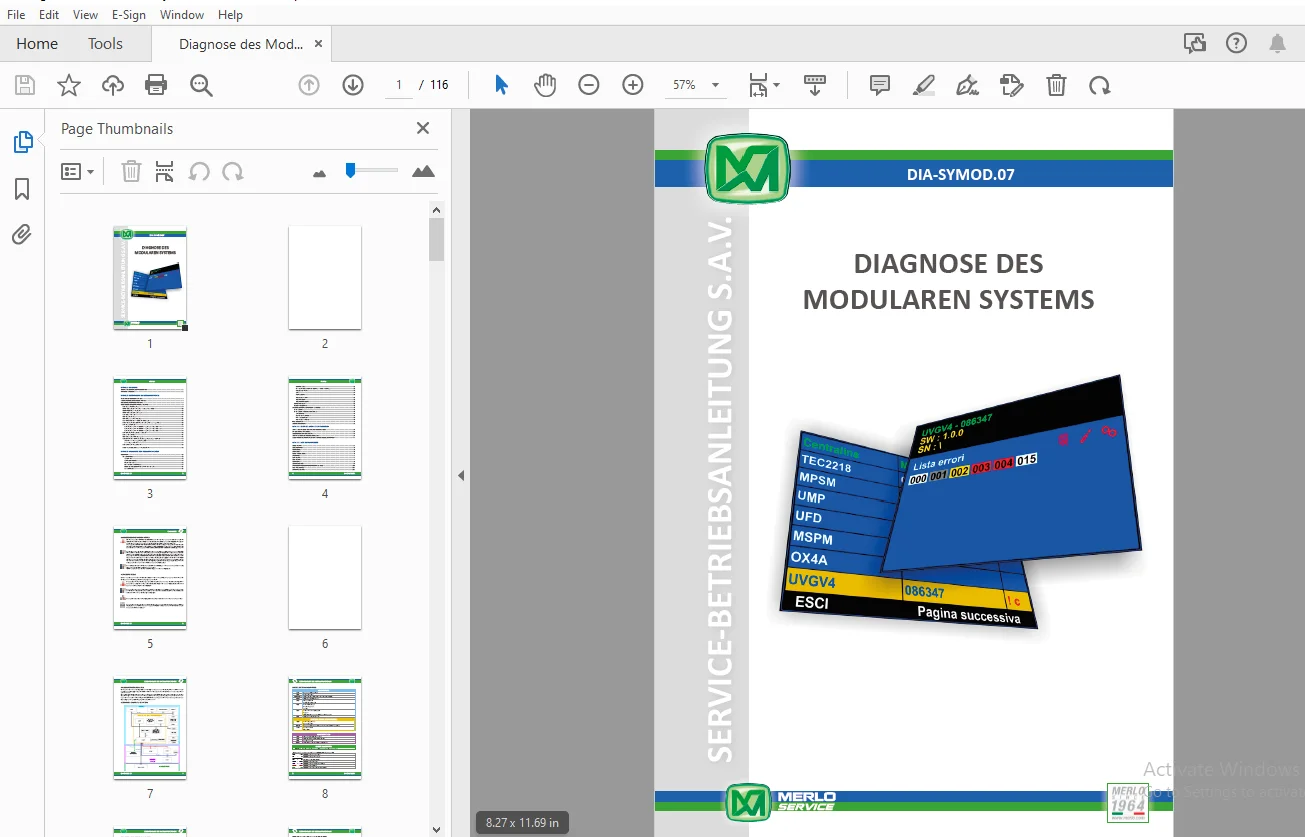Screen dimensions: 1305x837
Task: Delete selected thumbnail page
Action: 131,172
